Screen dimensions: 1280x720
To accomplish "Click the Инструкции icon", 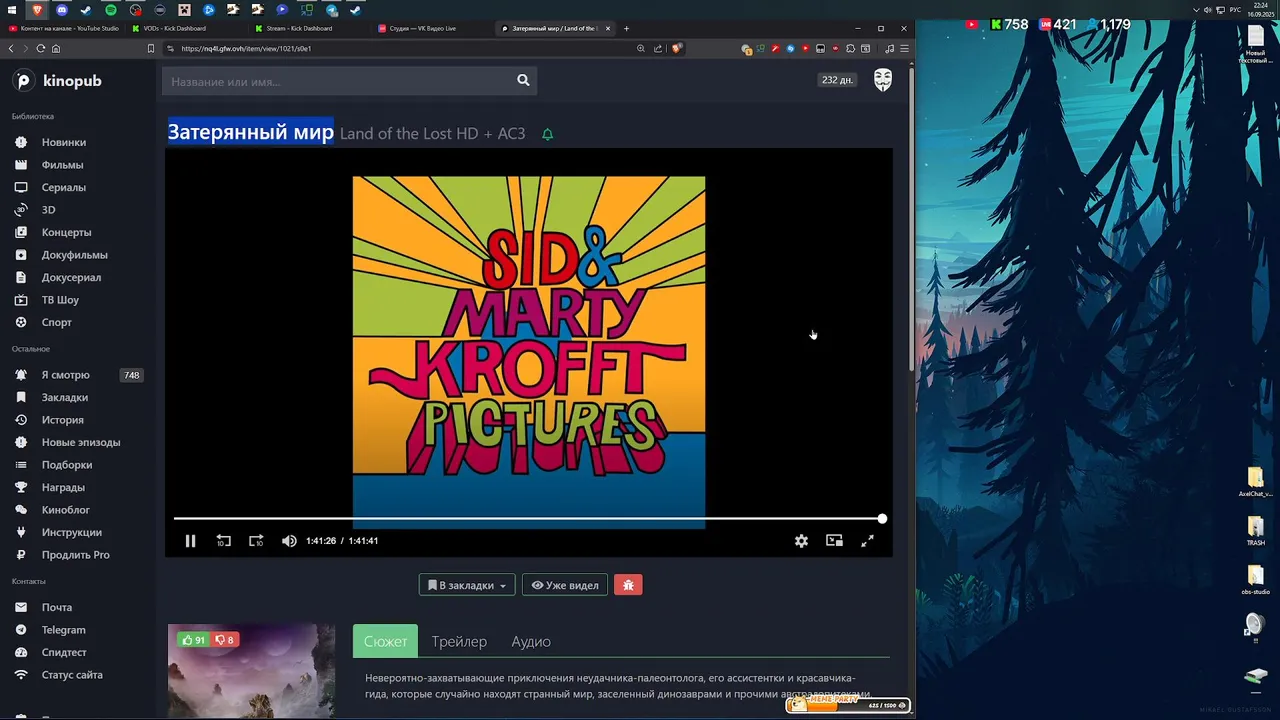I will coord(21,532).
